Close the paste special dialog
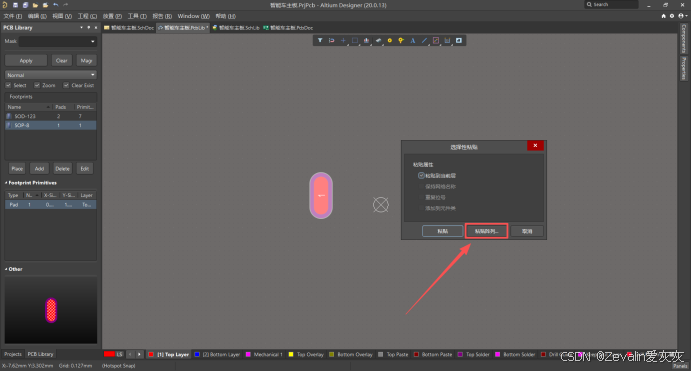This screenshot has width=692, height=371. [x=535, y=146]
